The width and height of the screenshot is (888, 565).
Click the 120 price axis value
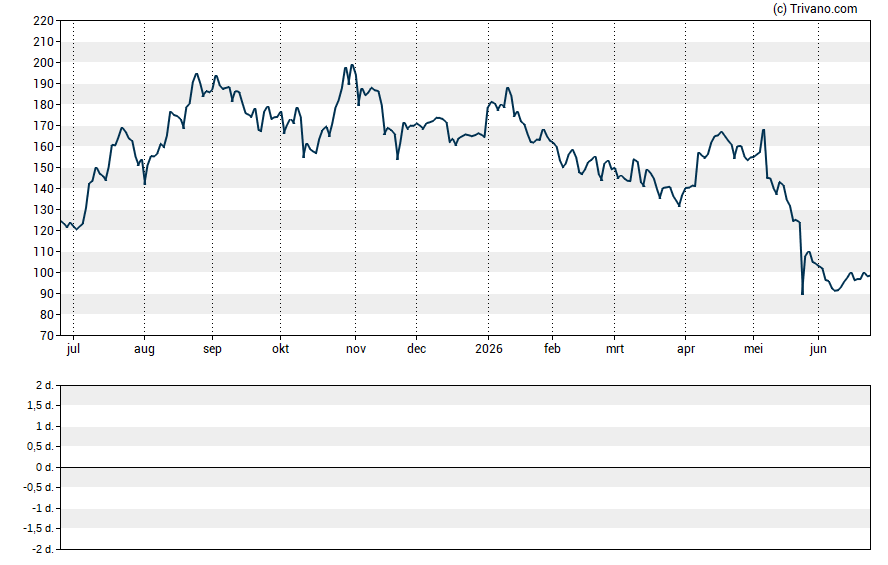44,231
